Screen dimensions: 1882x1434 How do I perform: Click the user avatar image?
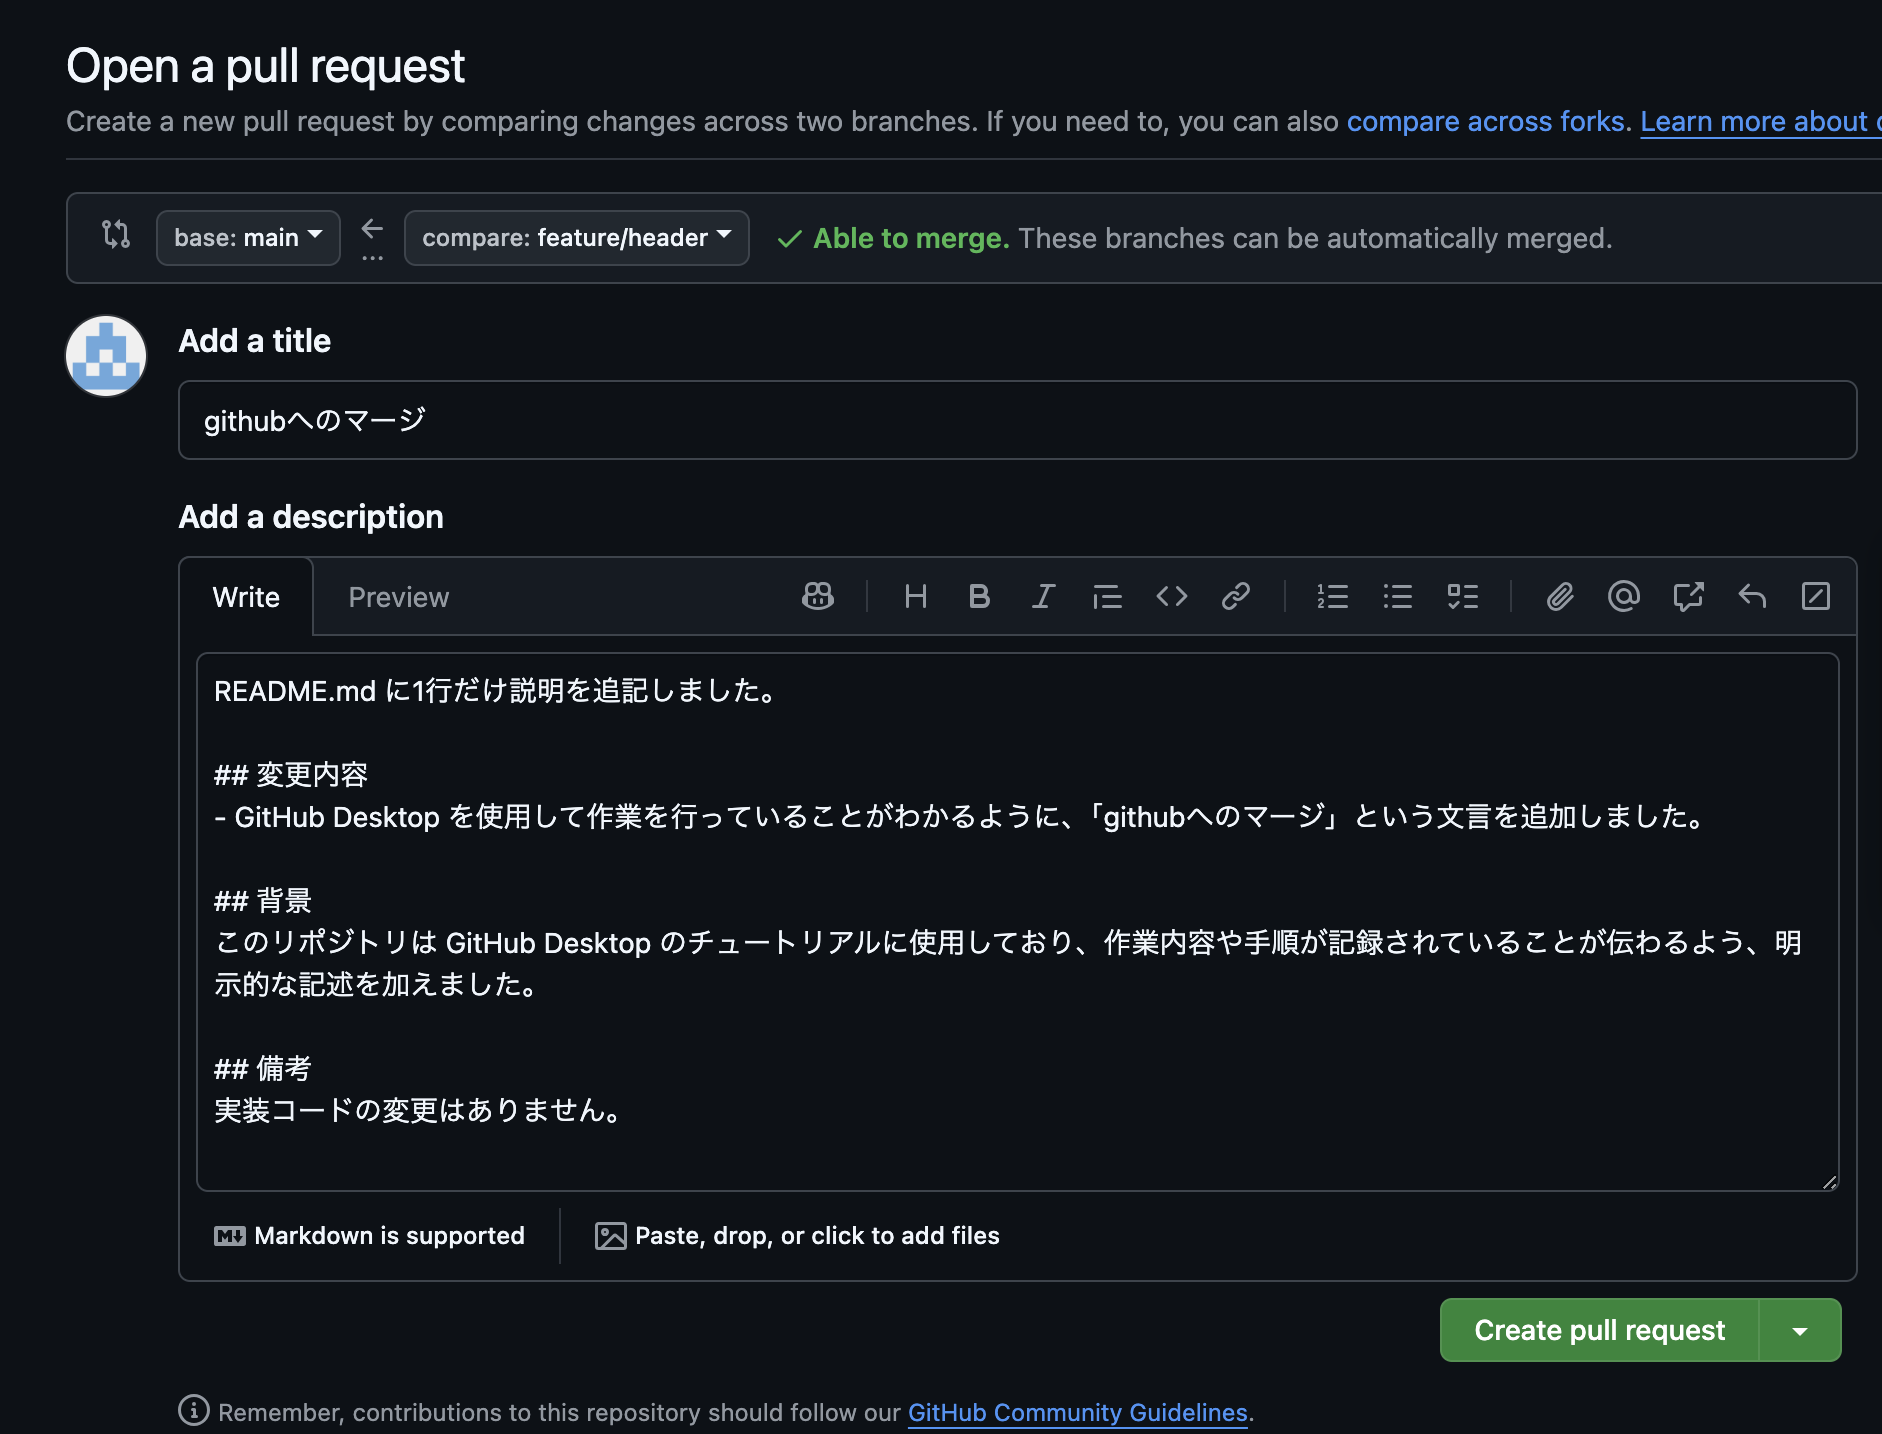pyautogui.click(x=106, y=356)
